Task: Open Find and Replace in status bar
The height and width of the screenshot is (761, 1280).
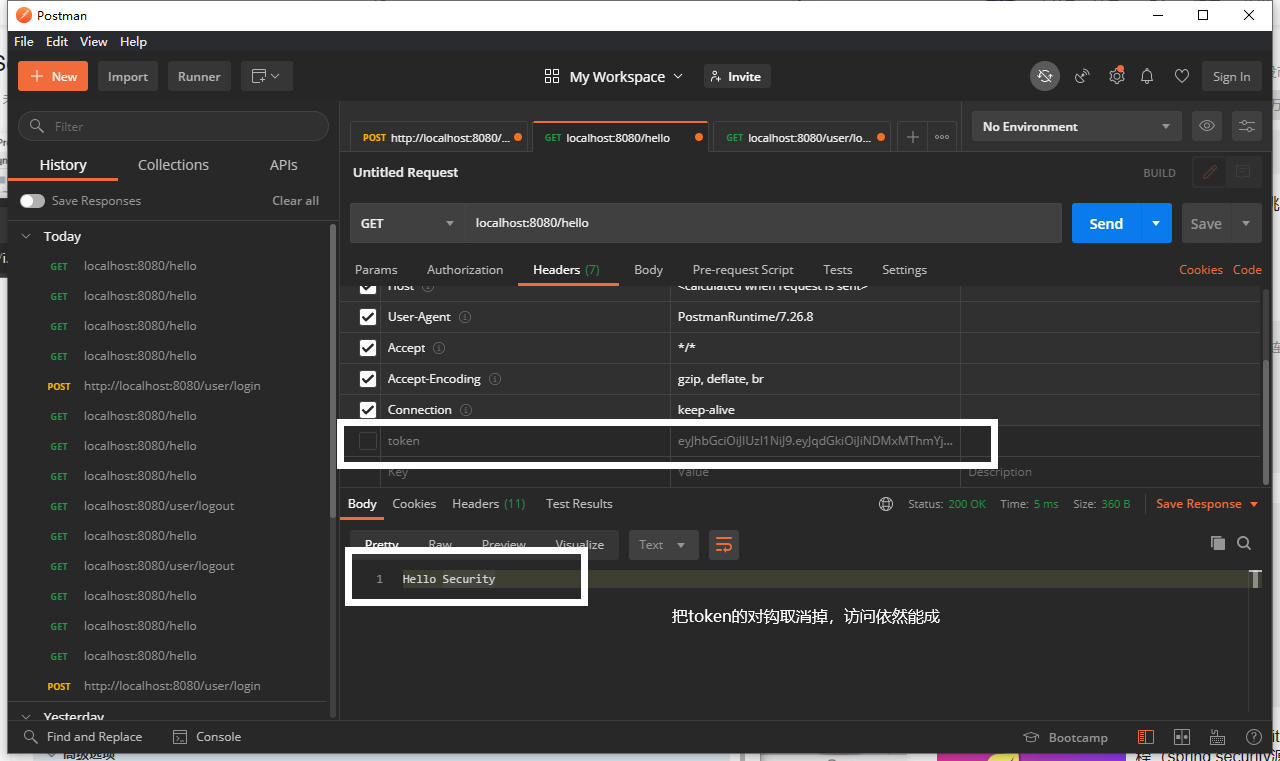Action: (83, 737)
